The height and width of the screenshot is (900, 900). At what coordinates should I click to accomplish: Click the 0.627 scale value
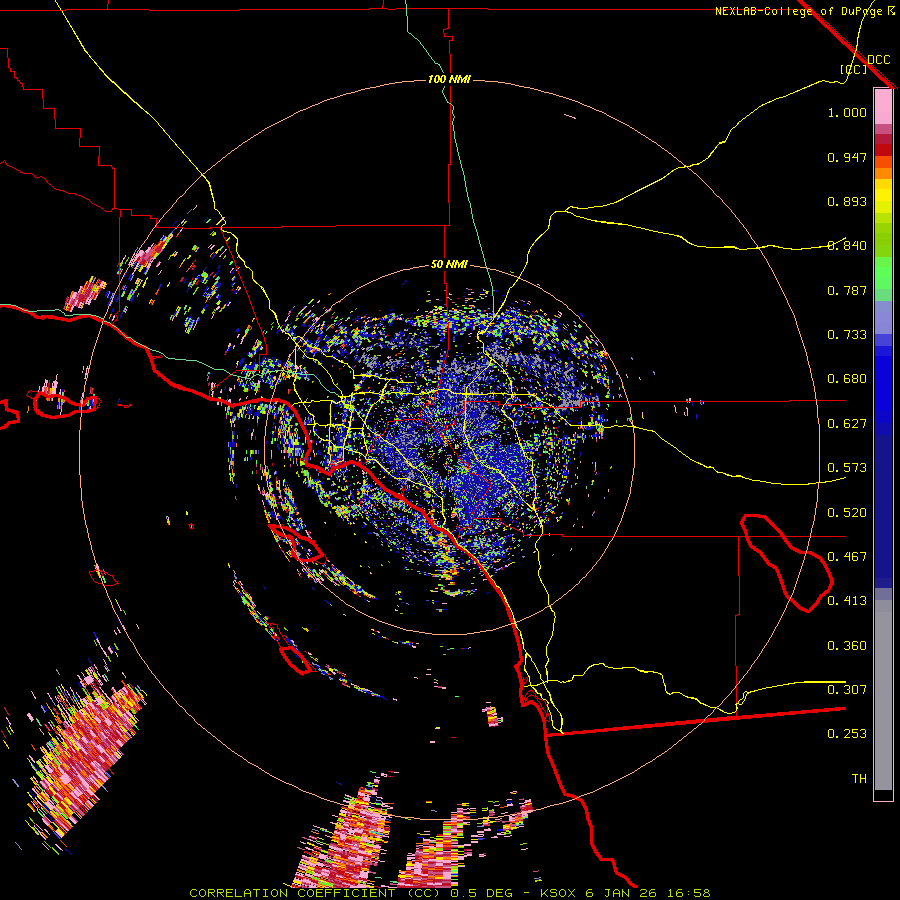pos(847,424)
